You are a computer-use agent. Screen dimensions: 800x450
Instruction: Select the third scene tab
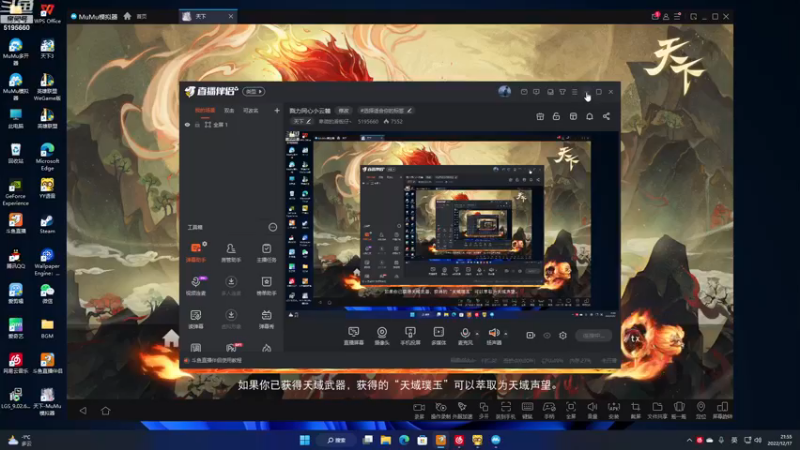click(251, 111)
